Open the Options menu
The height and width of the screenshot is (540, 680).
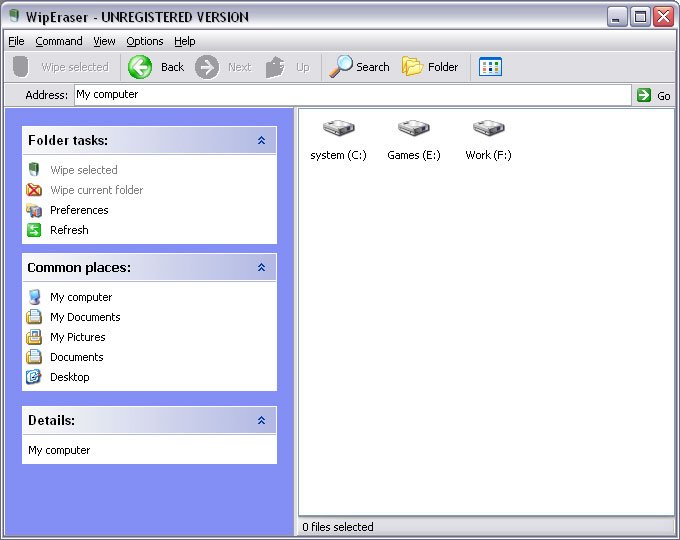[x=145, y=41]
